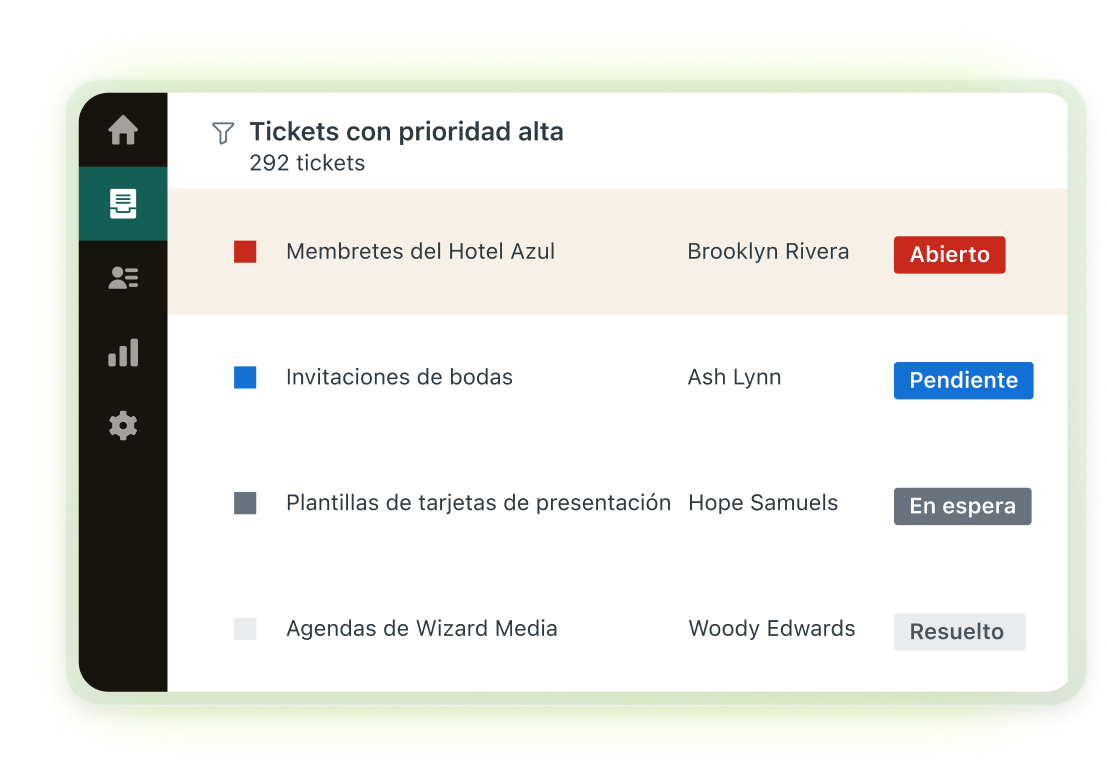The image size is (1107, 782).
Task: Click the red priority square for Membretes ticket
Action: pyautogui.click(x=245, y=251)
